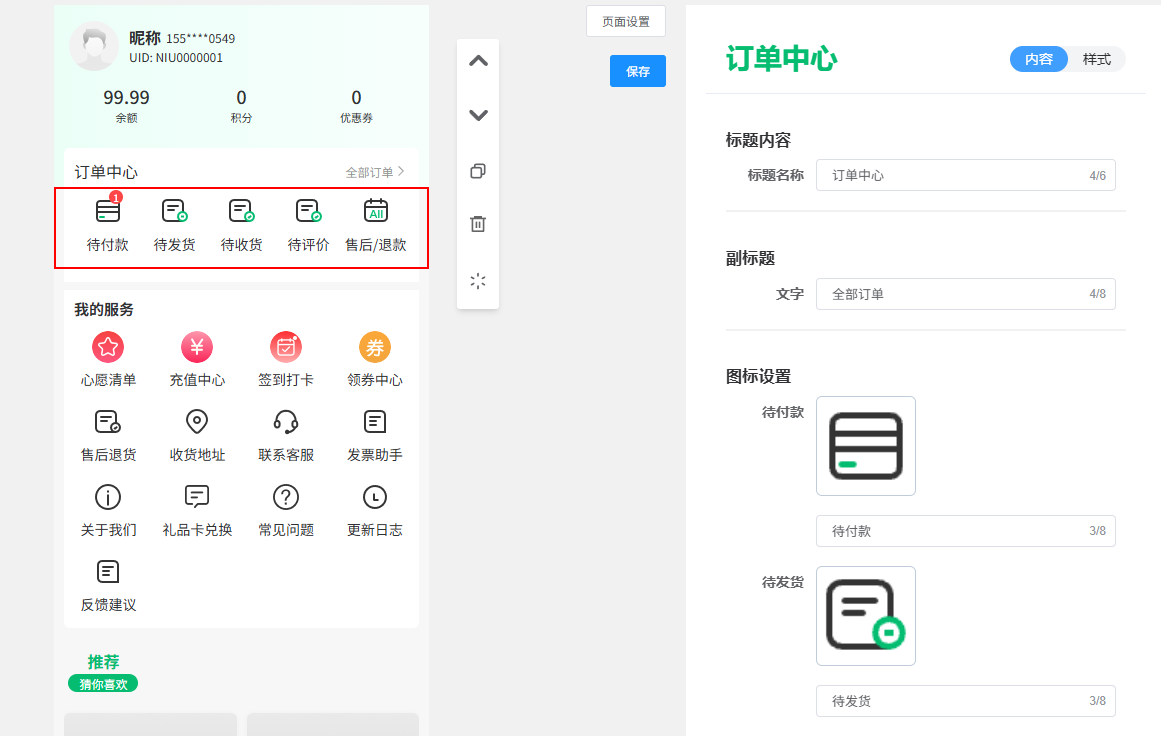Click the 待付款 order icon
Screen dimensions: 1161x736
(x=108, y=211)
